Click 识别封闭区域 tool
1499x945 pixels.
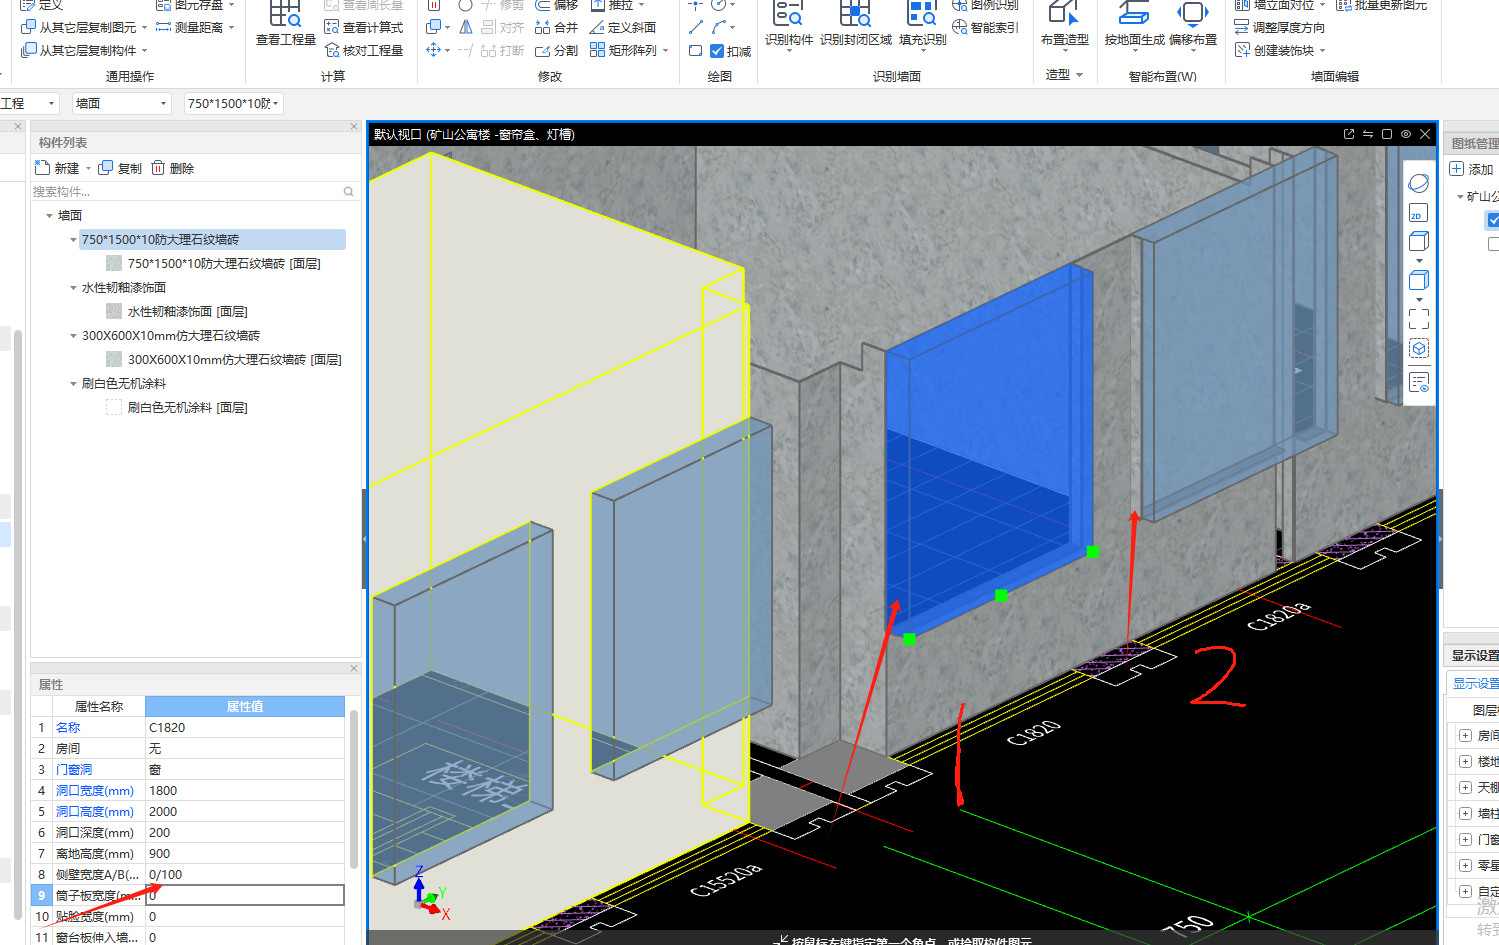coord(856,25)
